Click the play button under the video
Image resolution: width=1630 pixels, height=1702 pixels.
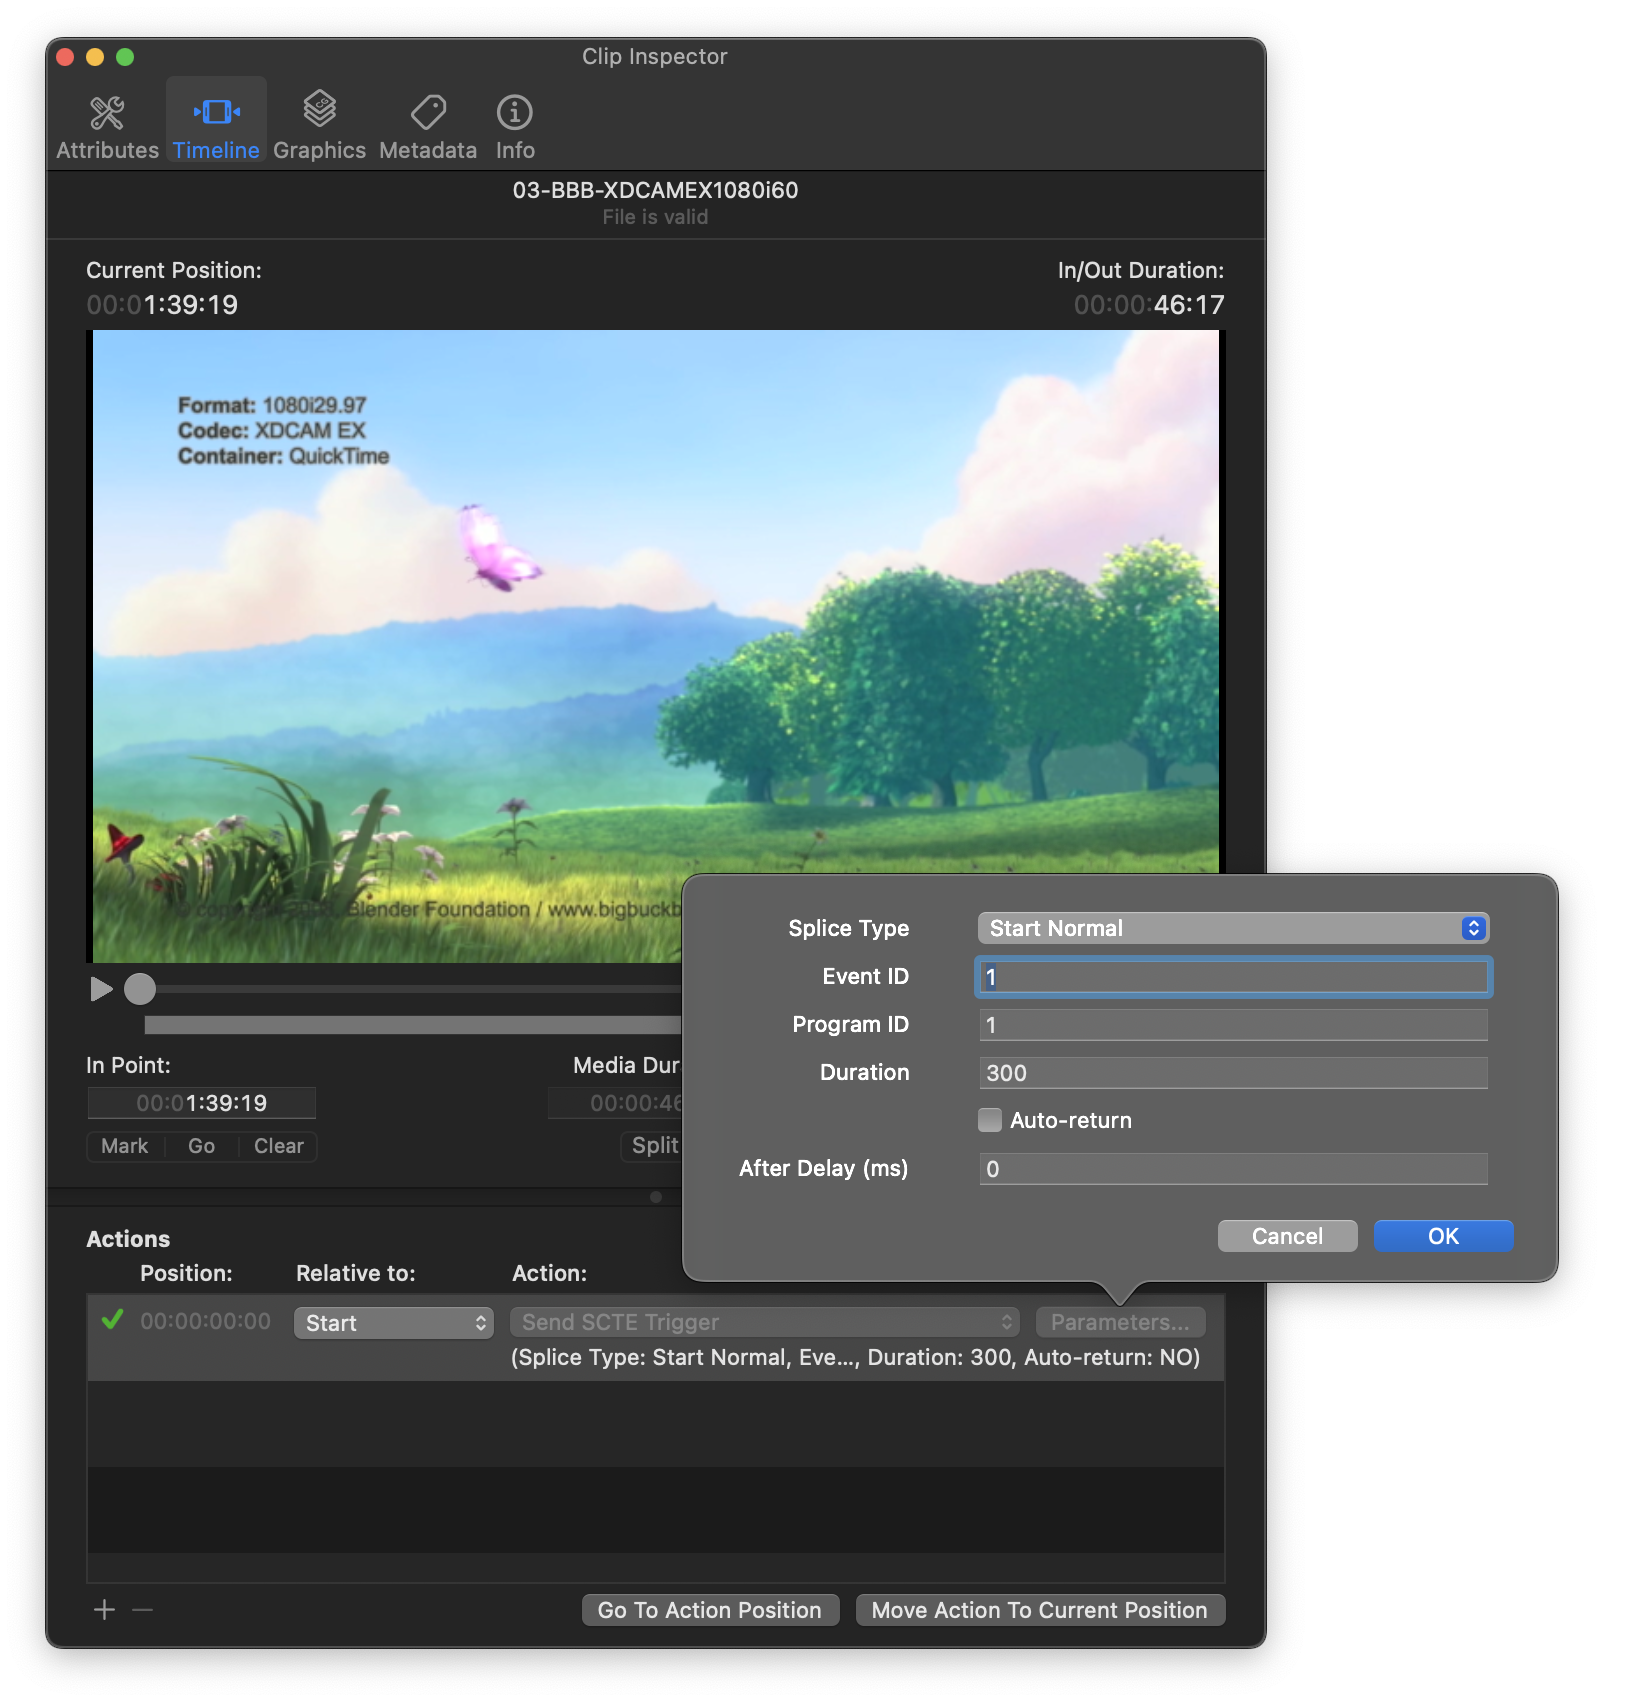101,989
